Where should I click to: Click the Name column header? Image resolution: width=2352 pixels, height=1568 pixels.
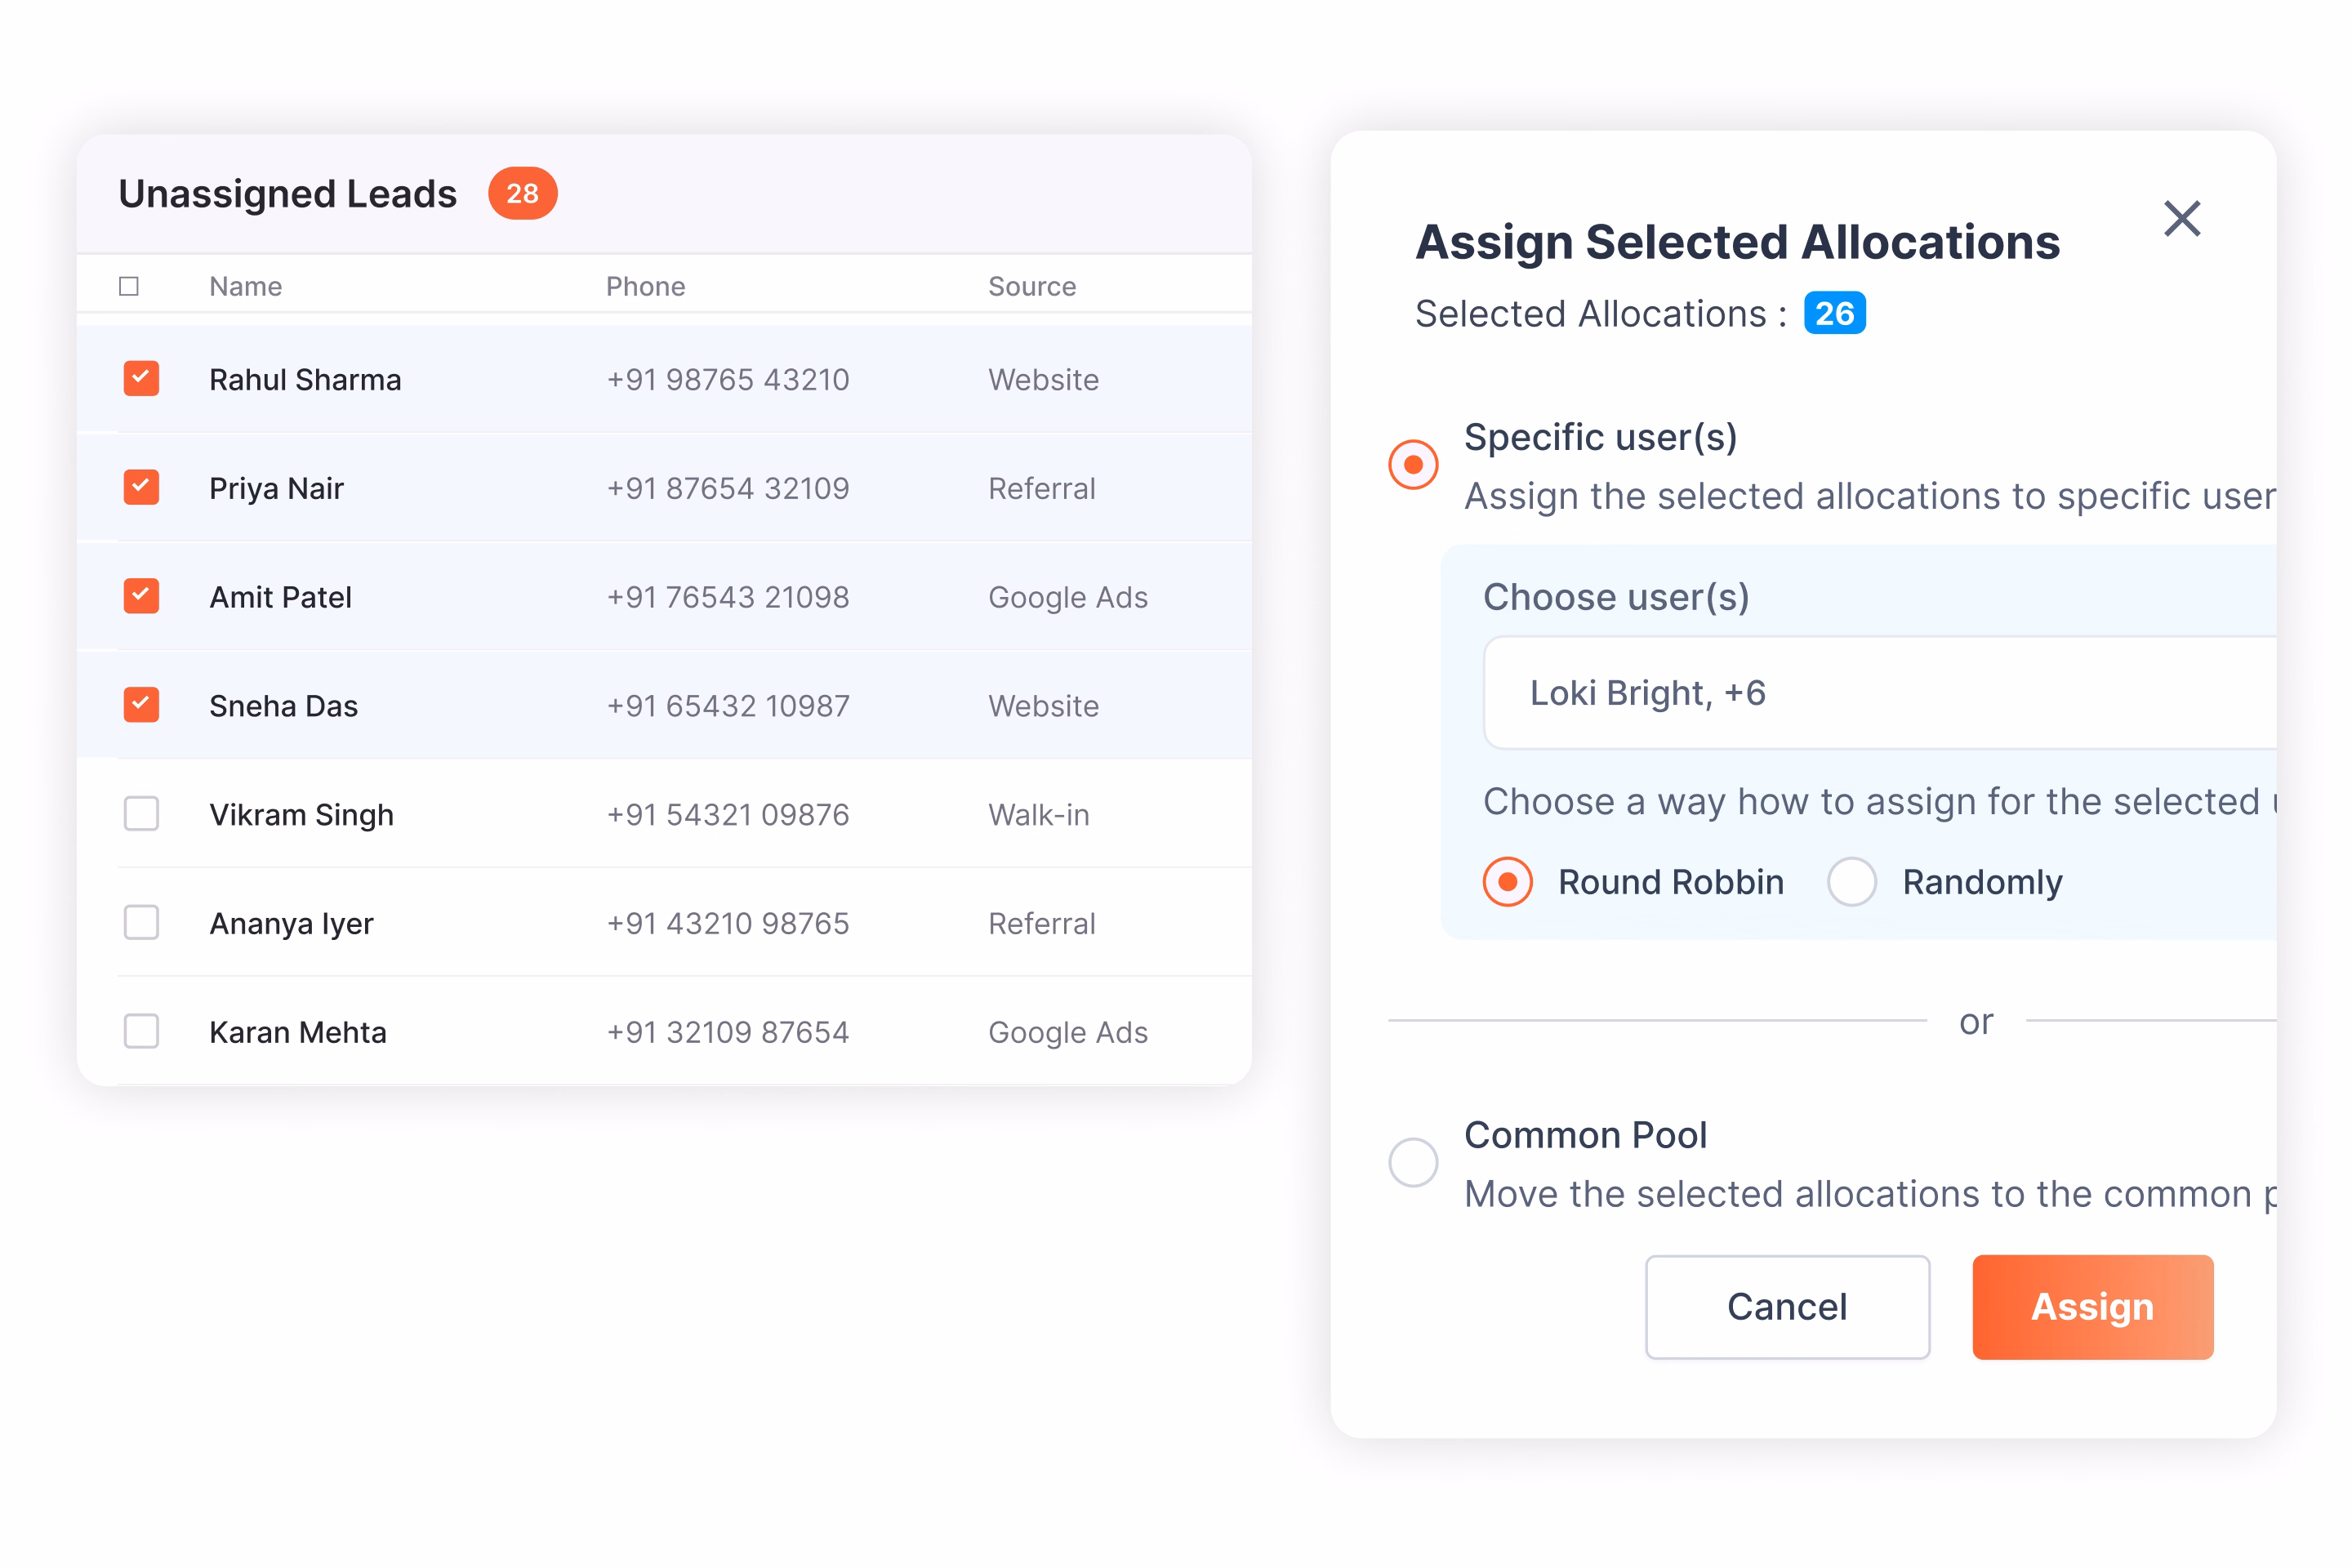[246, 287]
